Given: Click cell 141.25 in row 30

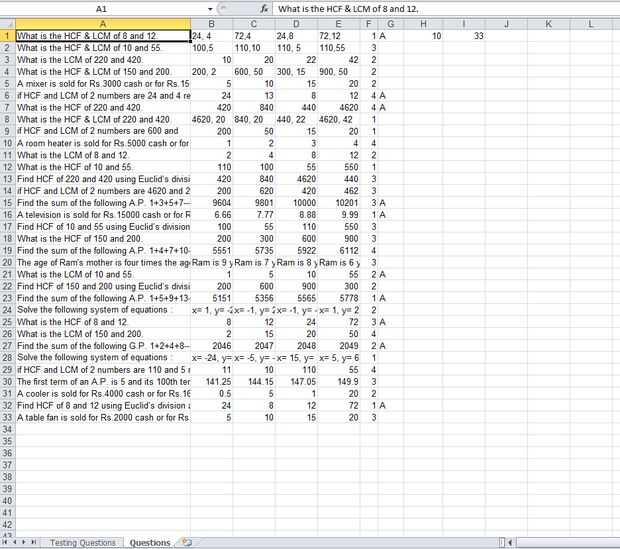Looking at the screenshot, I should tap(212, 382).
